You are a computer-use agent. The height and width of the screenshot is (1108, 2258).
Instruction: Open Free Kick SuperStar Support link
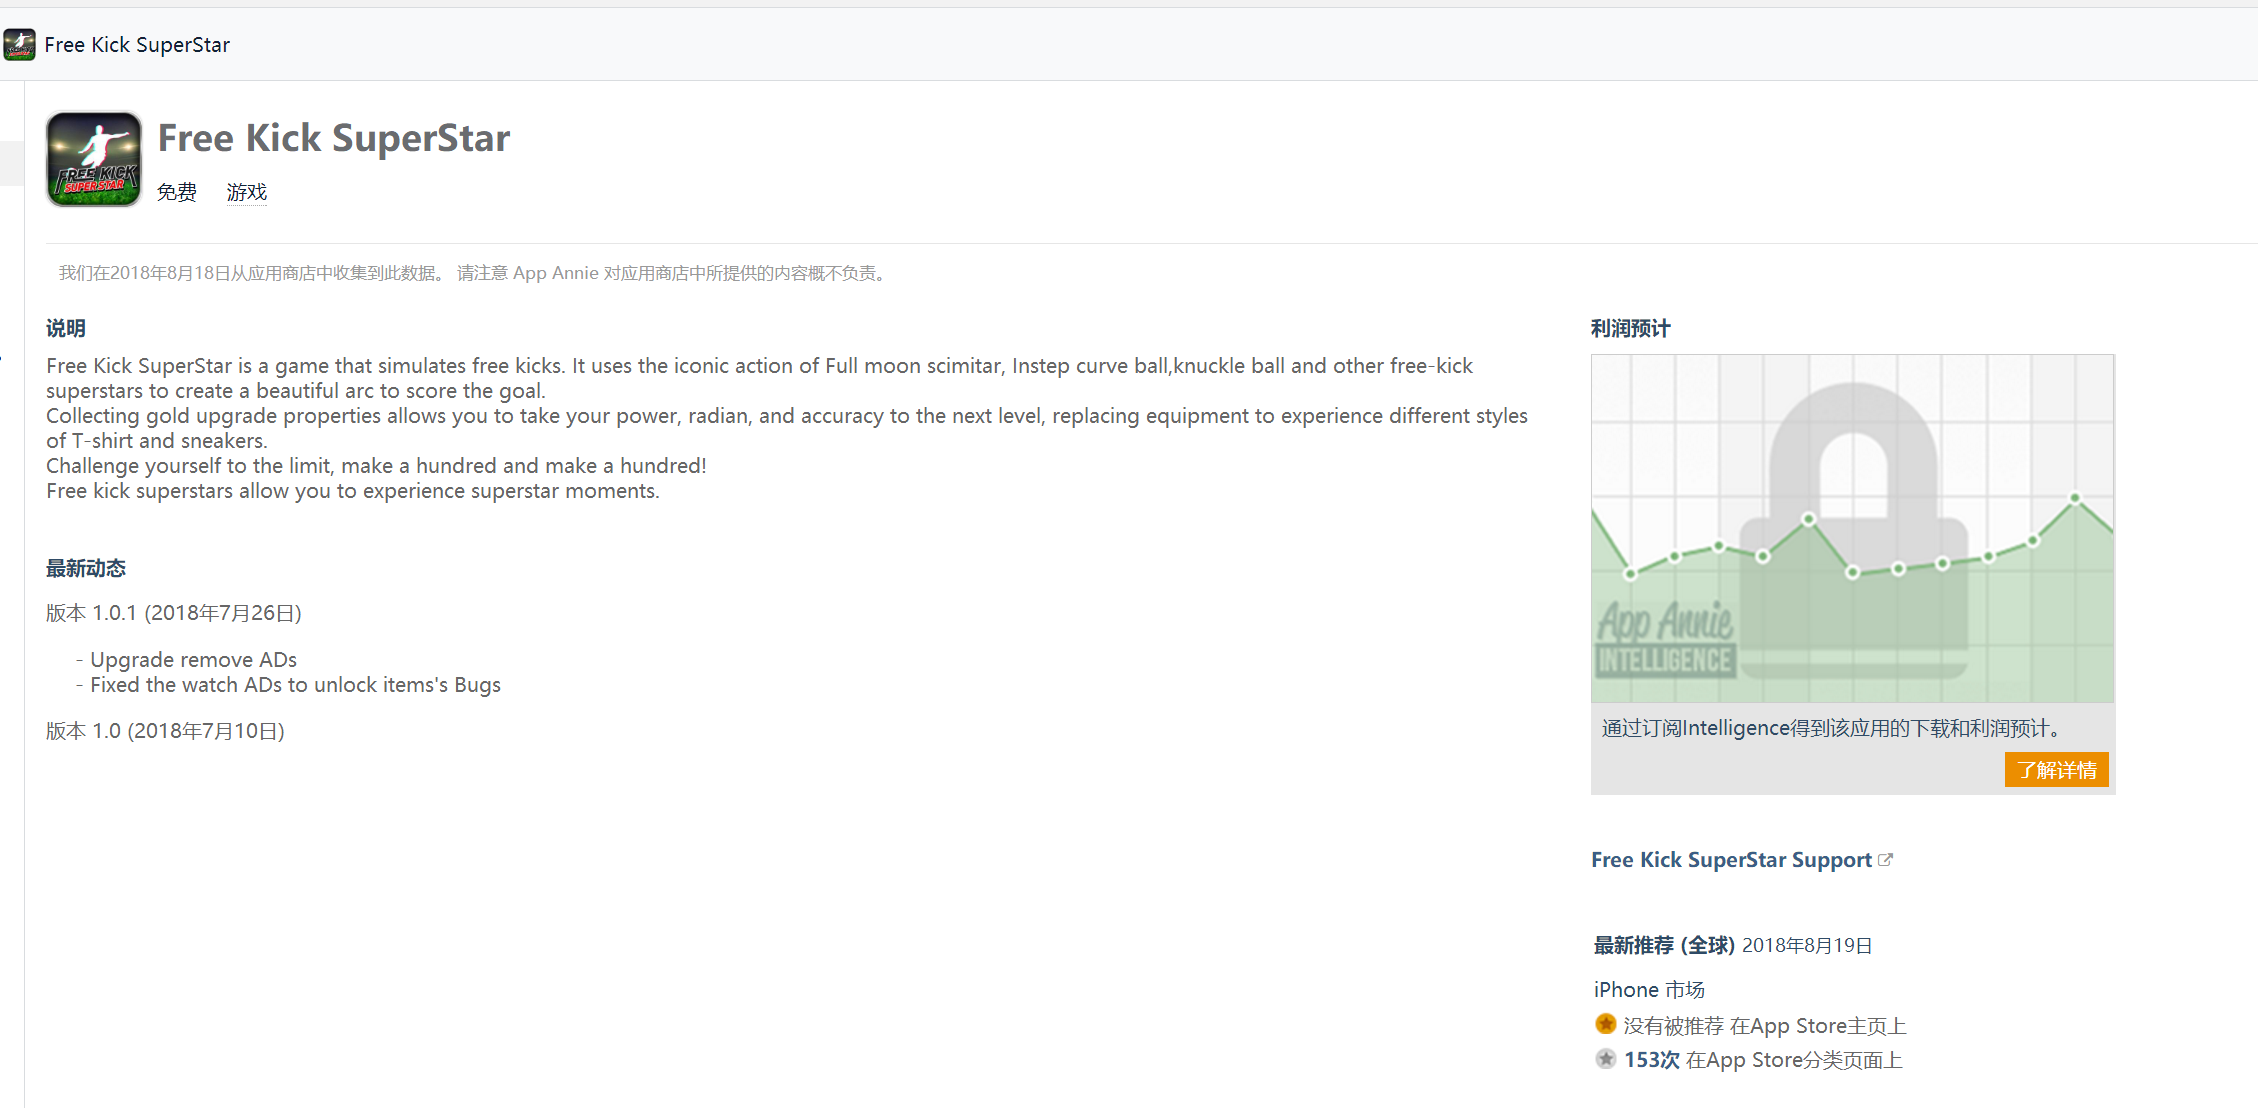click(1731, 860)
